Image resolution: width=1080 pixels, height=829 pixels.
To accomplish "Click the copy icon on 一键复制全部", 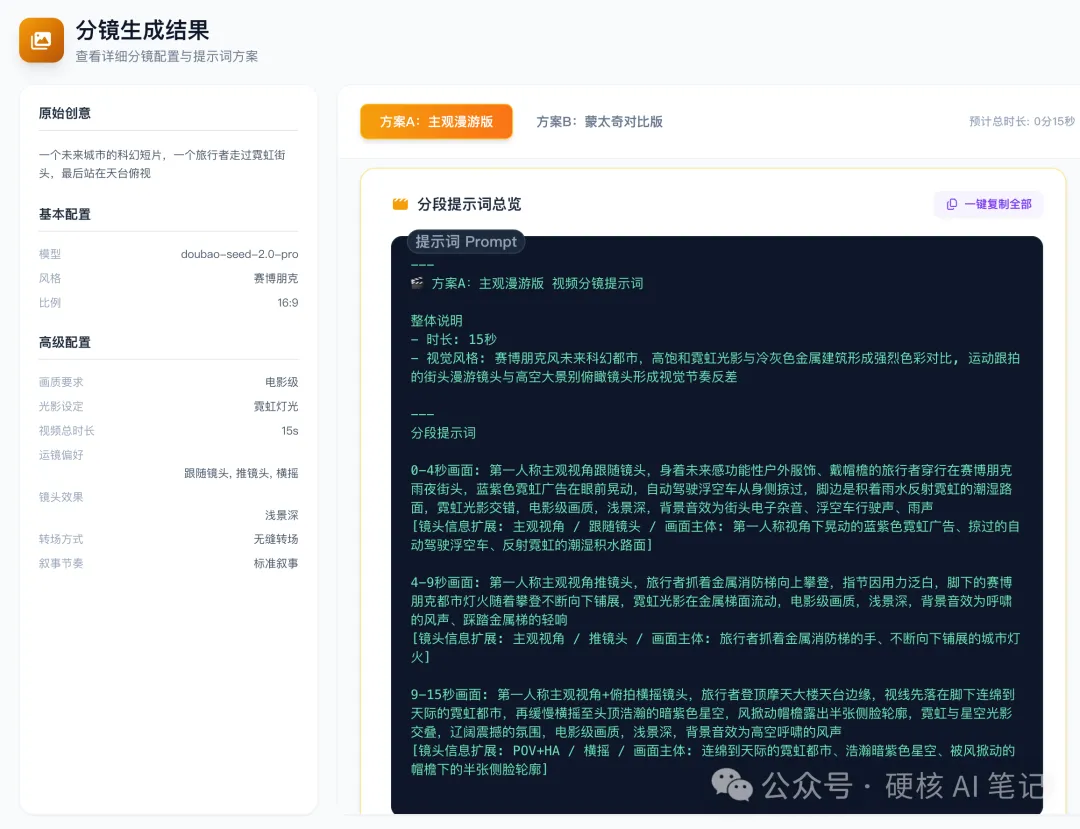I will 952,204.
